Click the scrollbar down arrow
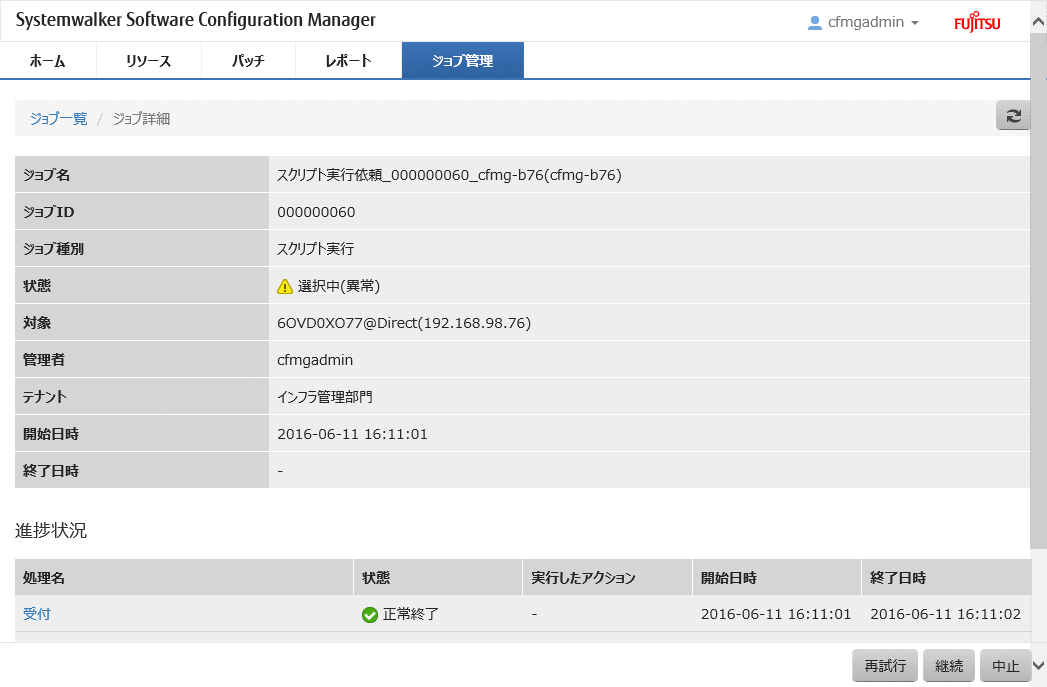Viewport: 1047px width, 687px height. (x=1038, y=665)
